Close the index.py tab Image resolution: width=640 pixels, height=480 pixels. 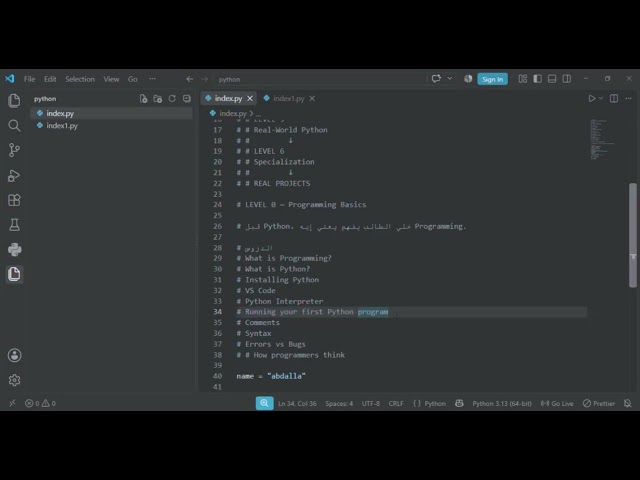click(250, 98)
